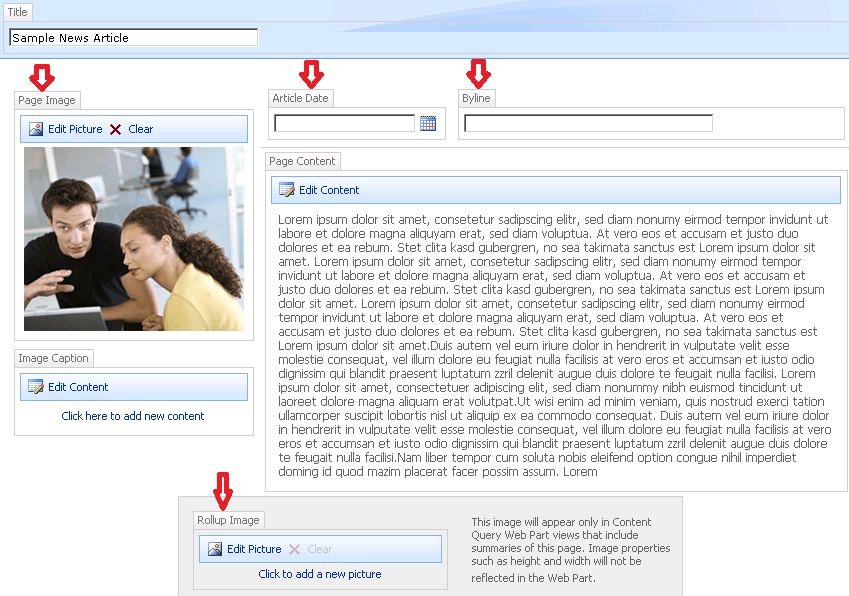Click Edit Content in Page Content
Image resolution: width=849 pixels, height=596 pixels.
pyautogui.click(x=329, y=190)
